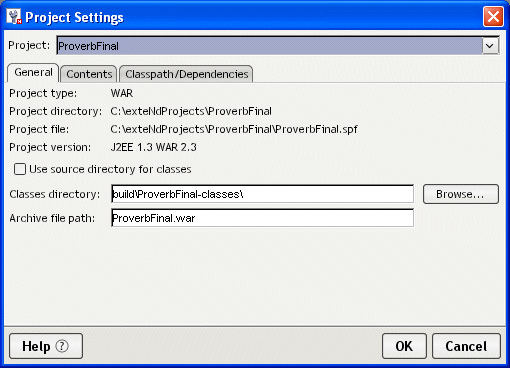510x368 pixels.
Task: Open the Classpath/Dependencies tab
Action: (186, 74)
